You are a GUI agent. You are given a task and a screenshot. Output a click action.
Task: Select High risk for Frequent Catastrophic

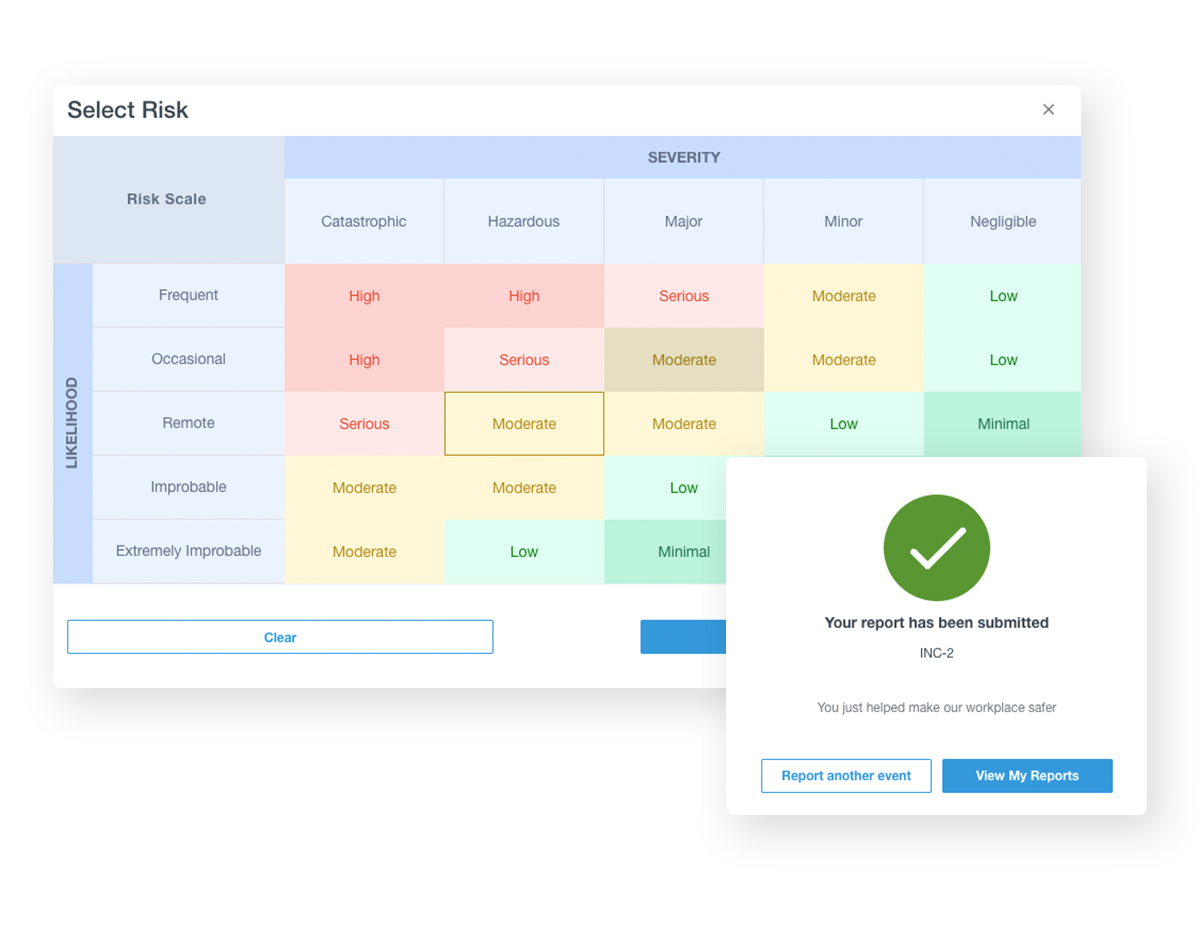point(364,296)
